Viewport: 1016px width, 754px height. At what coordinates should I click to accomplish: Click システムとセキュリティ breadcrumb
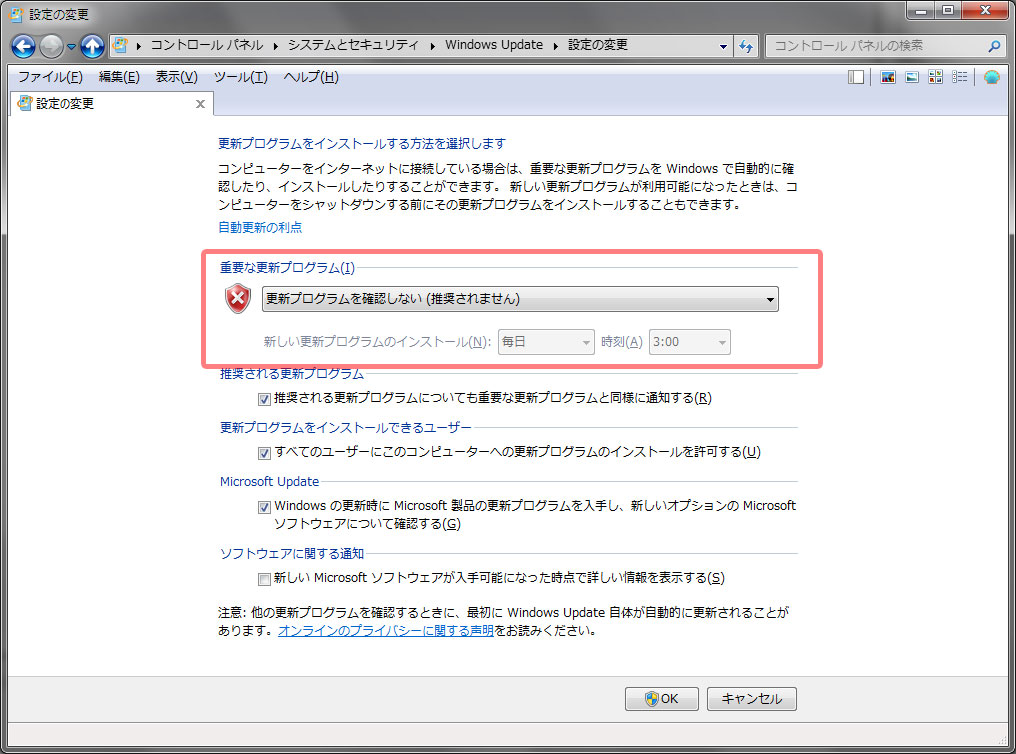(x=353, y=45)
